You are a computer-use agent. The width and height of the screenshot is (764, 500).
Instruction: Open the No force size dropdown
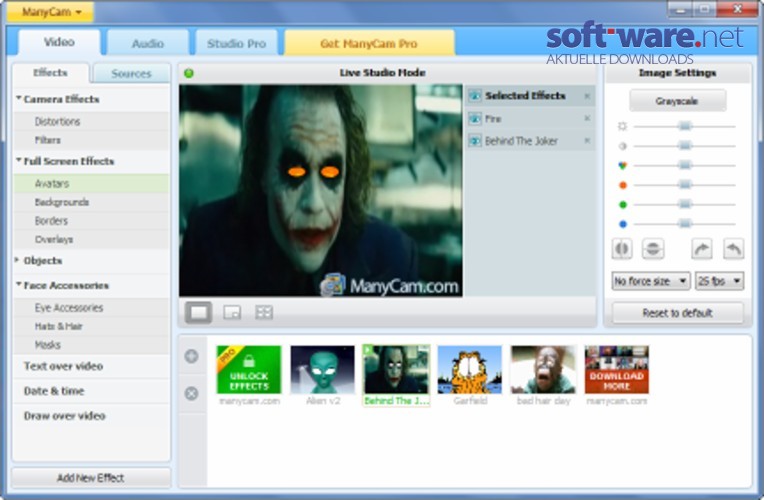tap(650, 281)
